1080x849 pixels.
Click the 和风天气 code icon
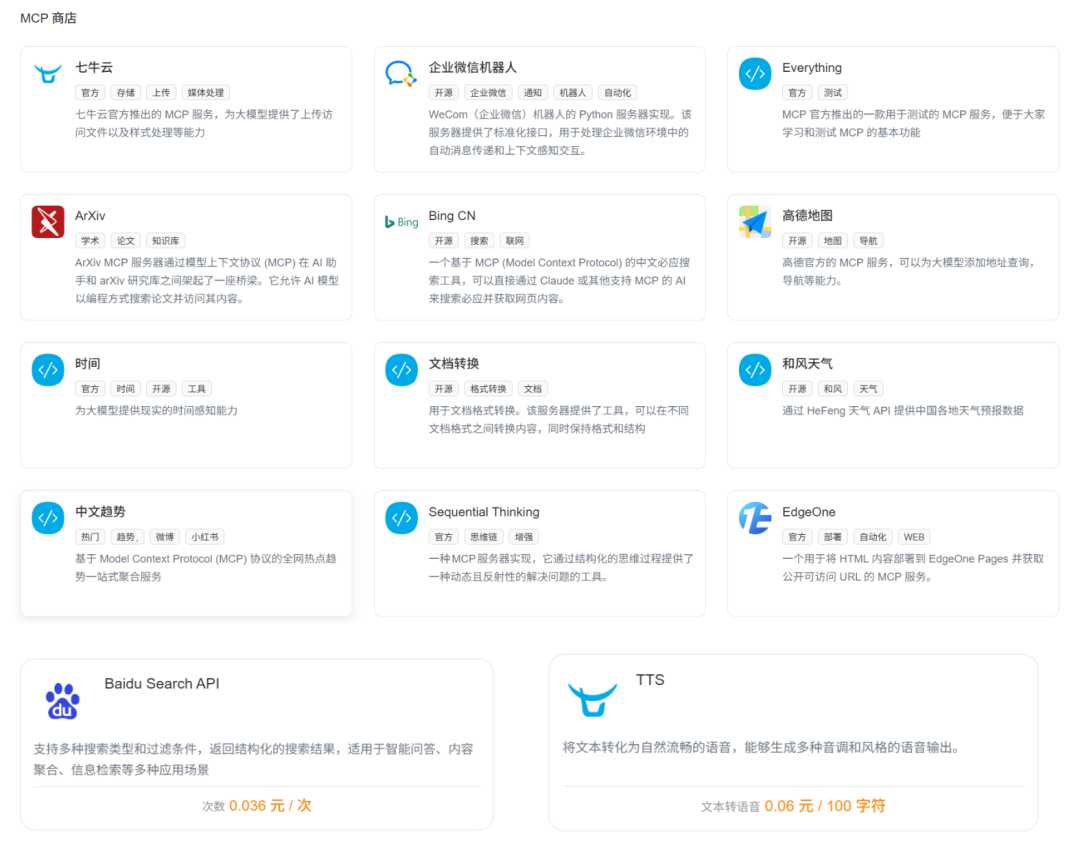[x=755, y=370]
